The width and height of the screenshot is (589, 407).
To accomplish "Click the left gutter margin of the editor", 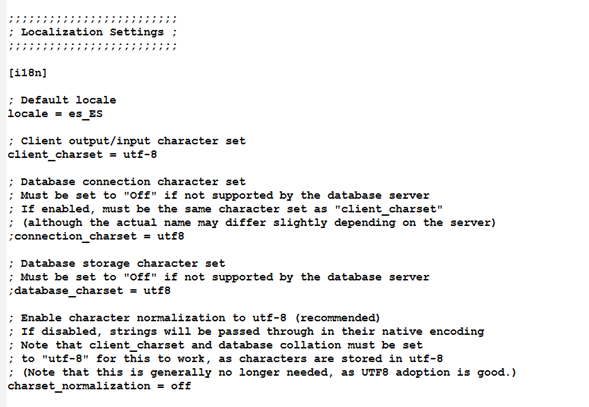I will pyautogui.click(x=3, y=203).
